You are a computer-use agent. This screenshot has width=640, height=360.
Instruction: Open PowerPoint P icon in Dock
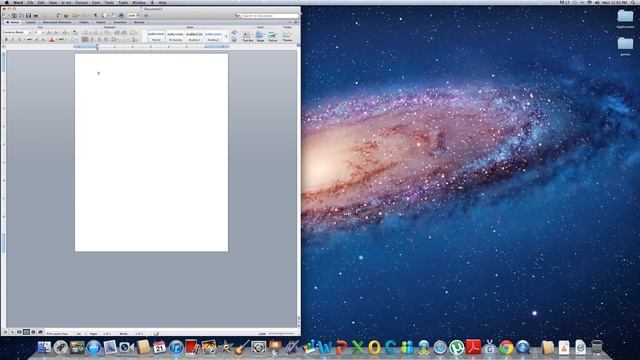pyautogui.click(x=341, y=347)
